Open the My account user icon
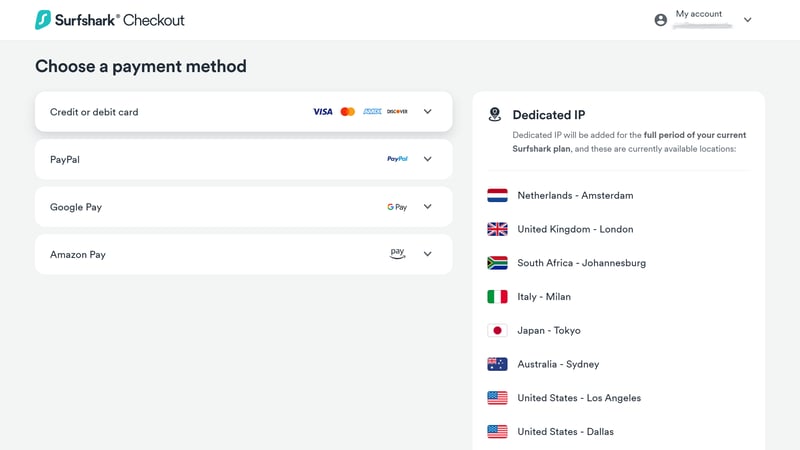Screen dimensions: 800x450 click(661, 20)
